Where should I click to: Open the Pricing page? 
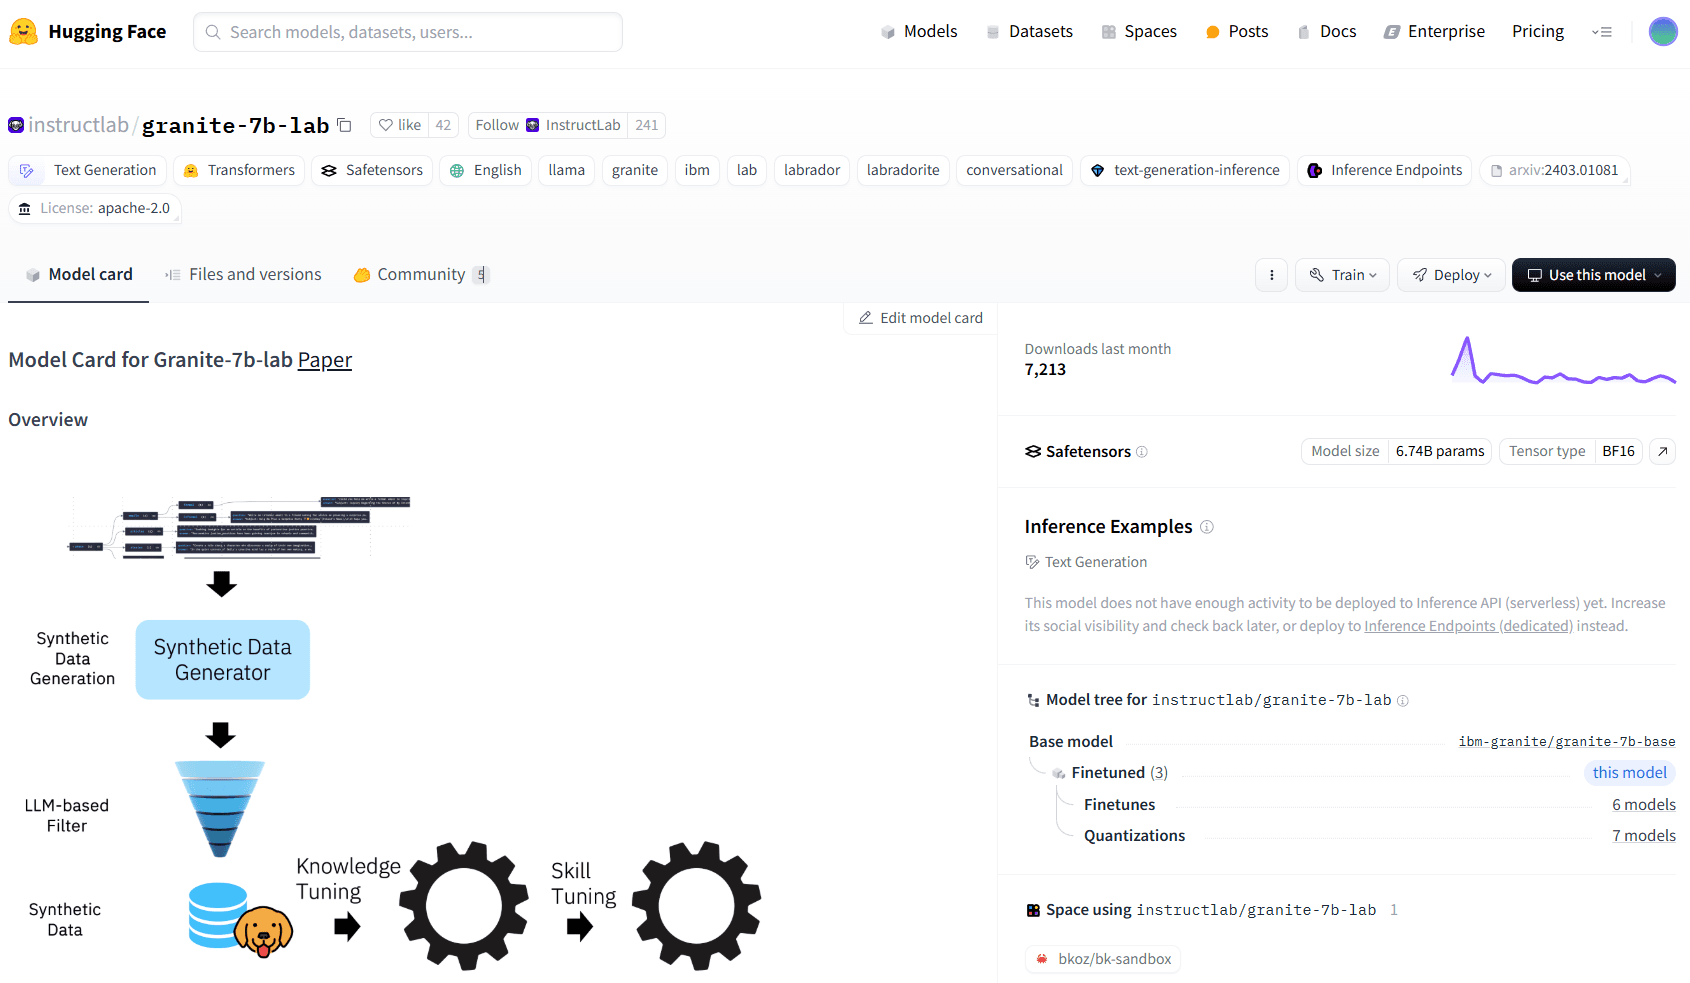[x=1538, y=32]
